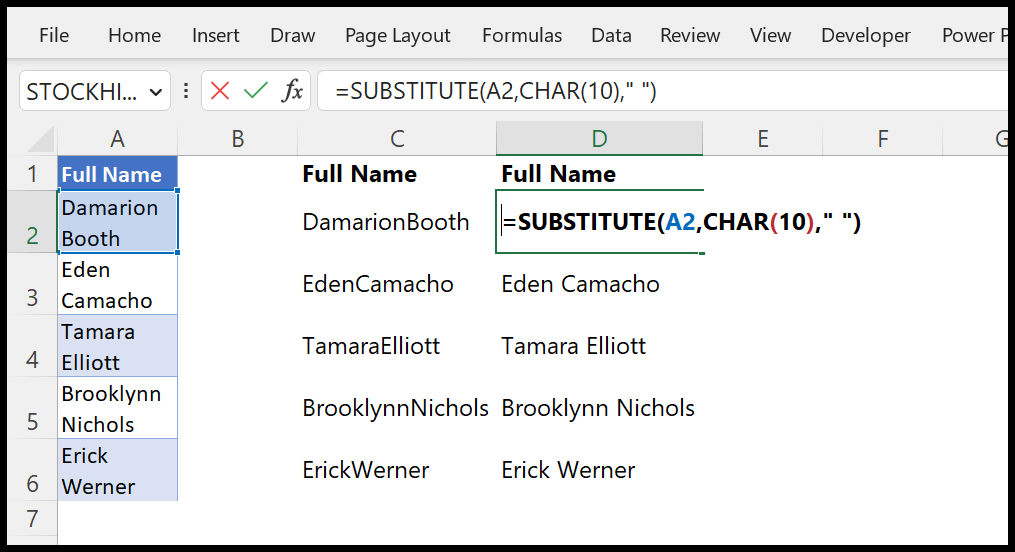Open the File tab
The height and width of the screenshot is (552, 1015).
click(x=54, y=36)
